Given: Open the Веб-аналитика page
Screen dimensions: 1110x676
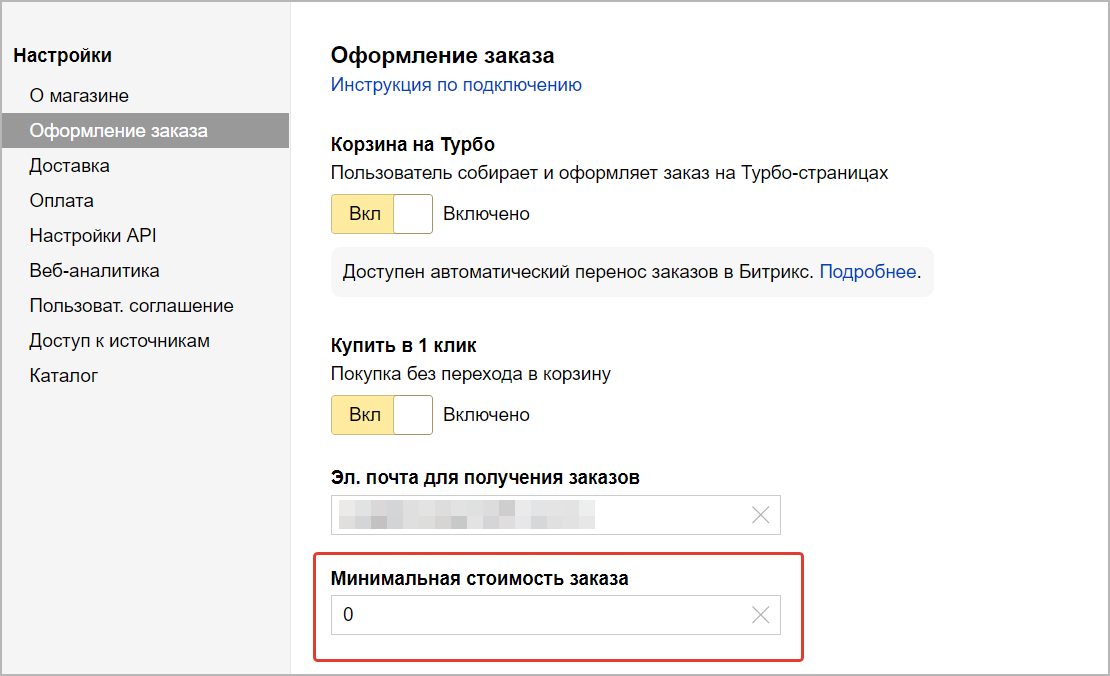Looking at the screenshot, I should click(x=94, y=271).
